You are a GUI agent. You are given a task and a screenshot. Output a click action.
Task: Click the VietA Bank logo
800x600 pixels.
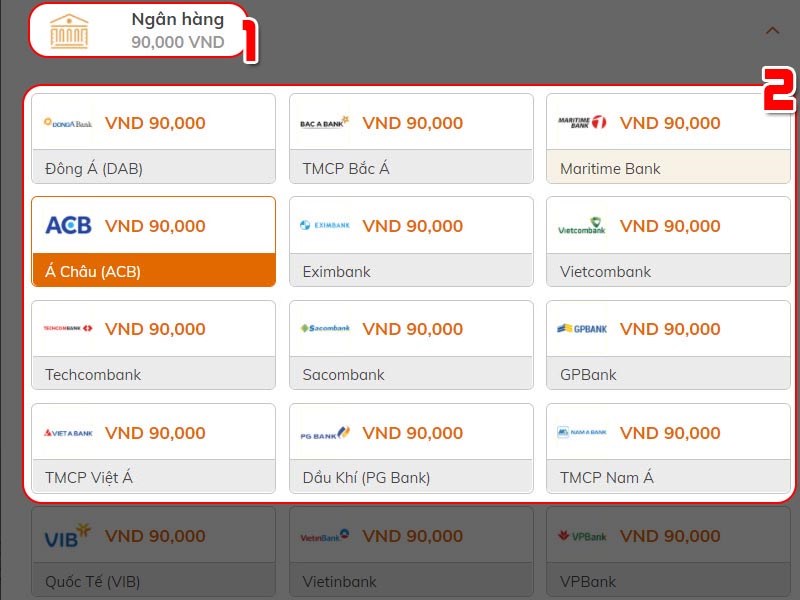(68, 433)
